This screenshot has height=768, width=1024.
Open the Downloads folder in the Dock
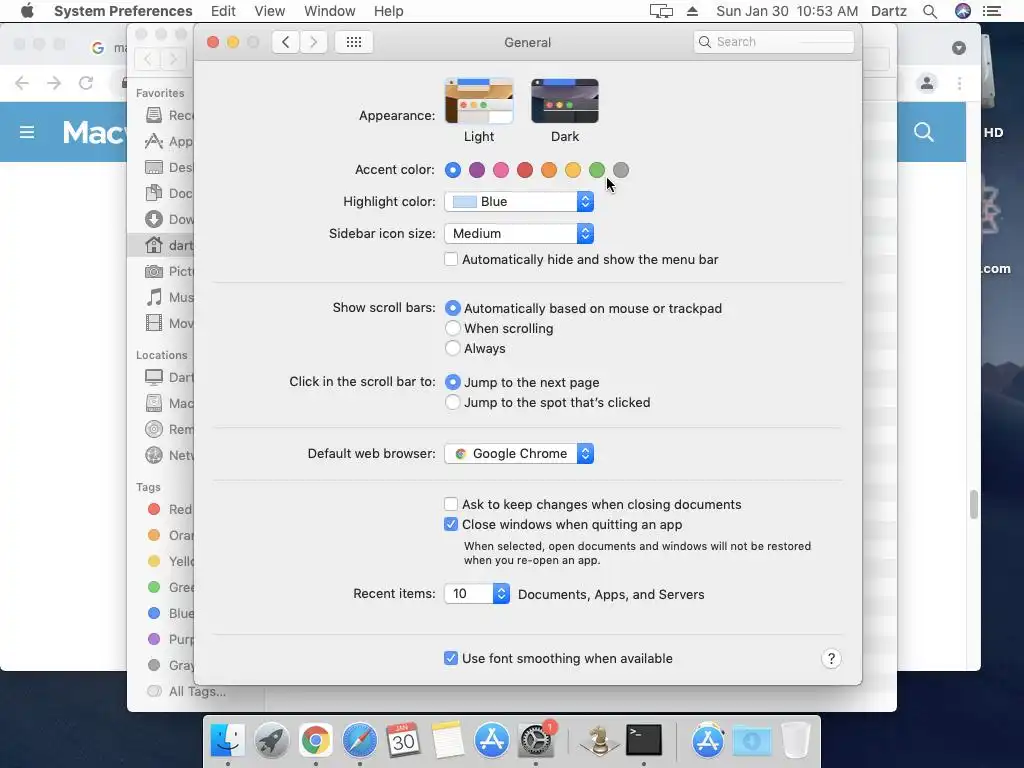752,740
